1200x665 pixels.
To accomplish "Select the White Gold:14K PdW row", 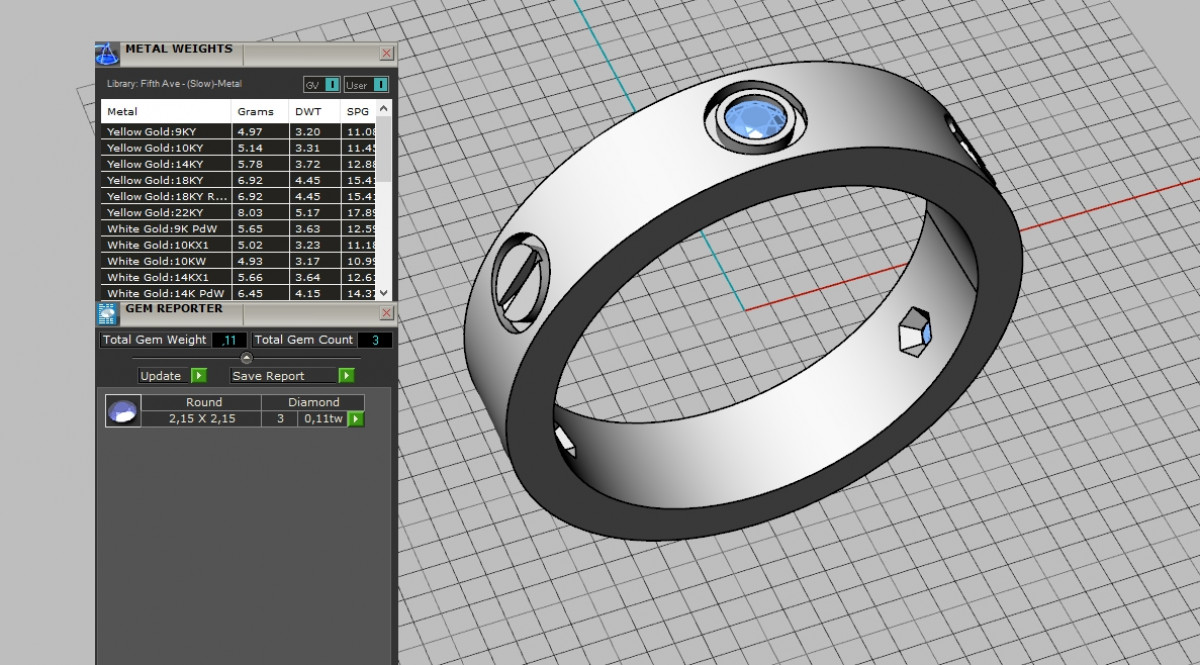I will point(165,293).
